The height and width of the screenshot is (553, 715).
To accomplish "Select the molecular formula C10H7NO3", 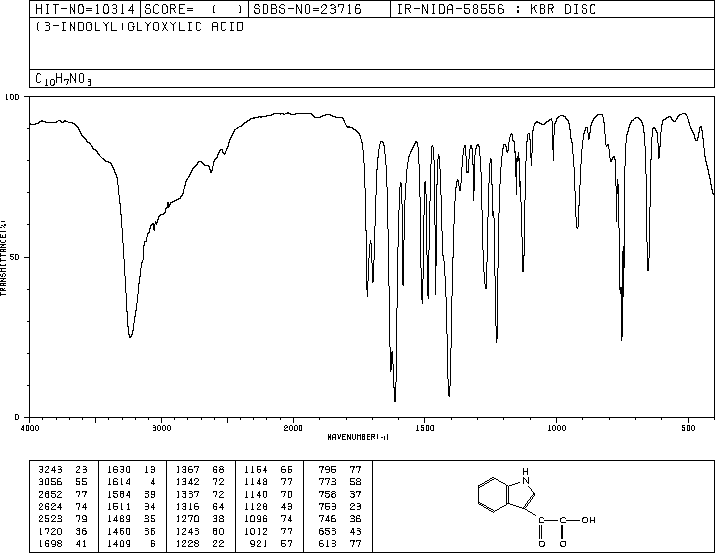I will 63,79.
